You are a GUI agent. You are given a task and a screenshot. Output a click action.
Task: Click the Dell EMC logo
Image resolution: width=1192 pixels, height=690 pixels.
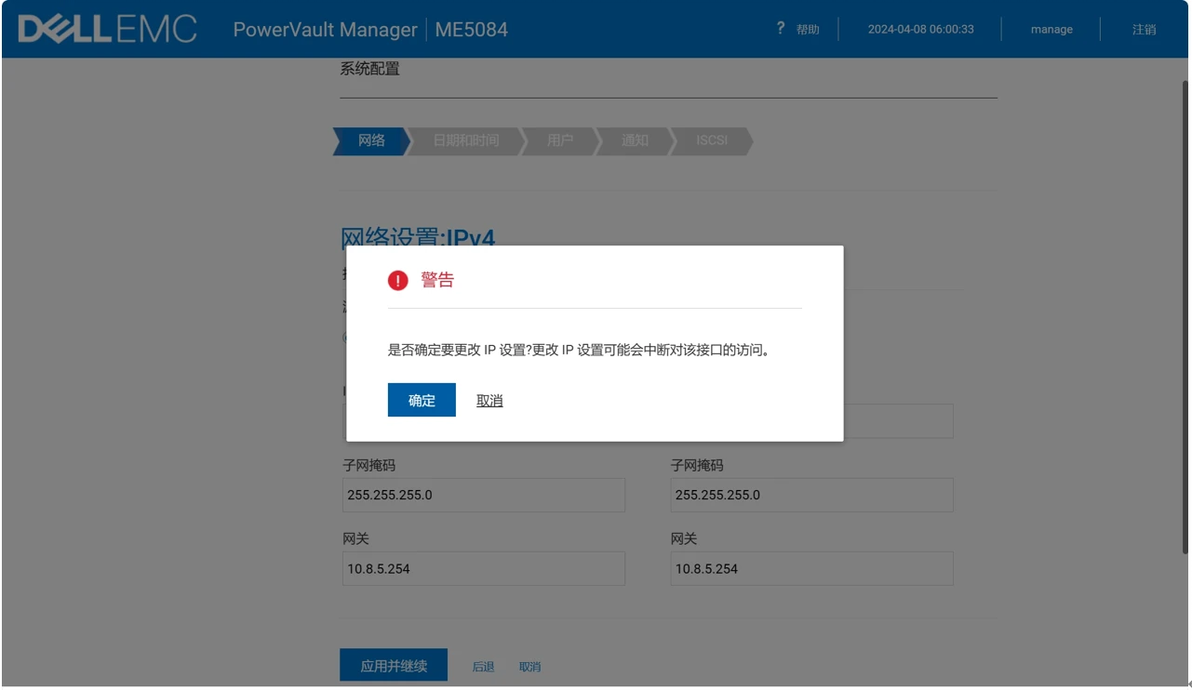(107, 29)
